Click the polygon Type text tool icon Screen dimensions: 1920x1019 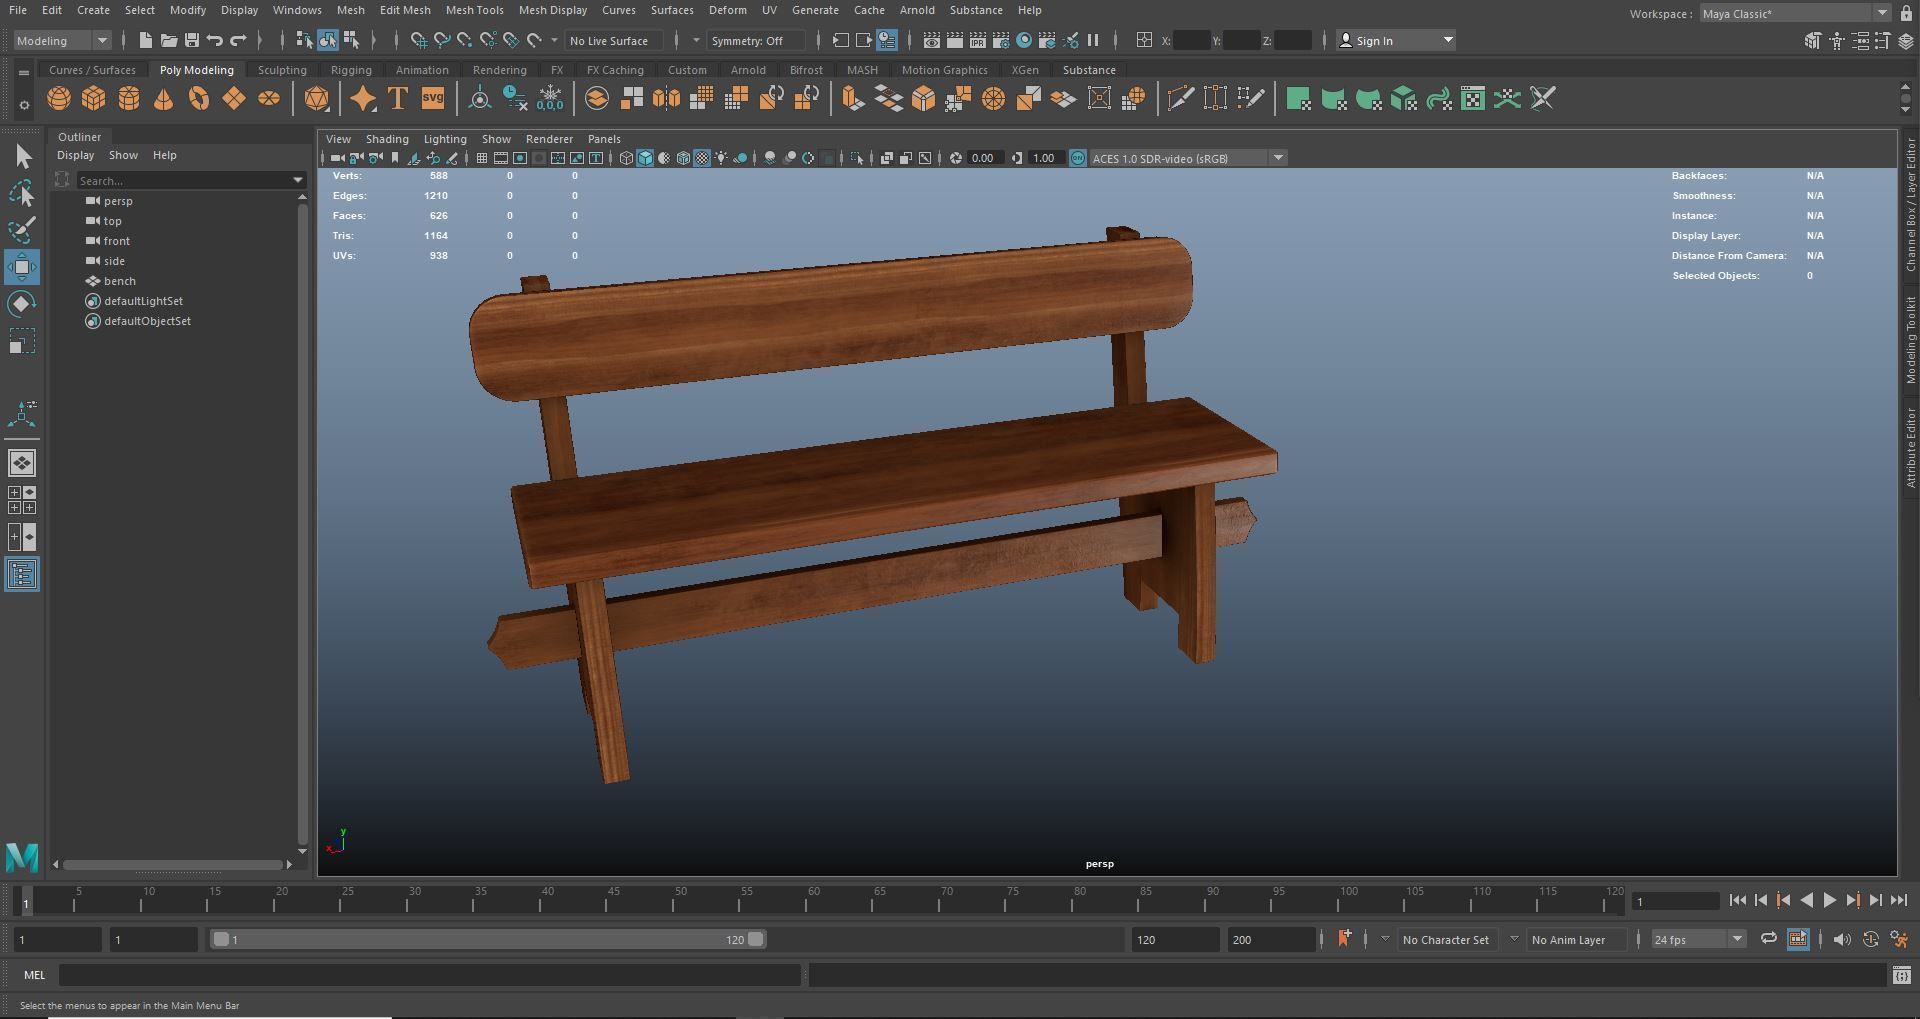point(398,99)
